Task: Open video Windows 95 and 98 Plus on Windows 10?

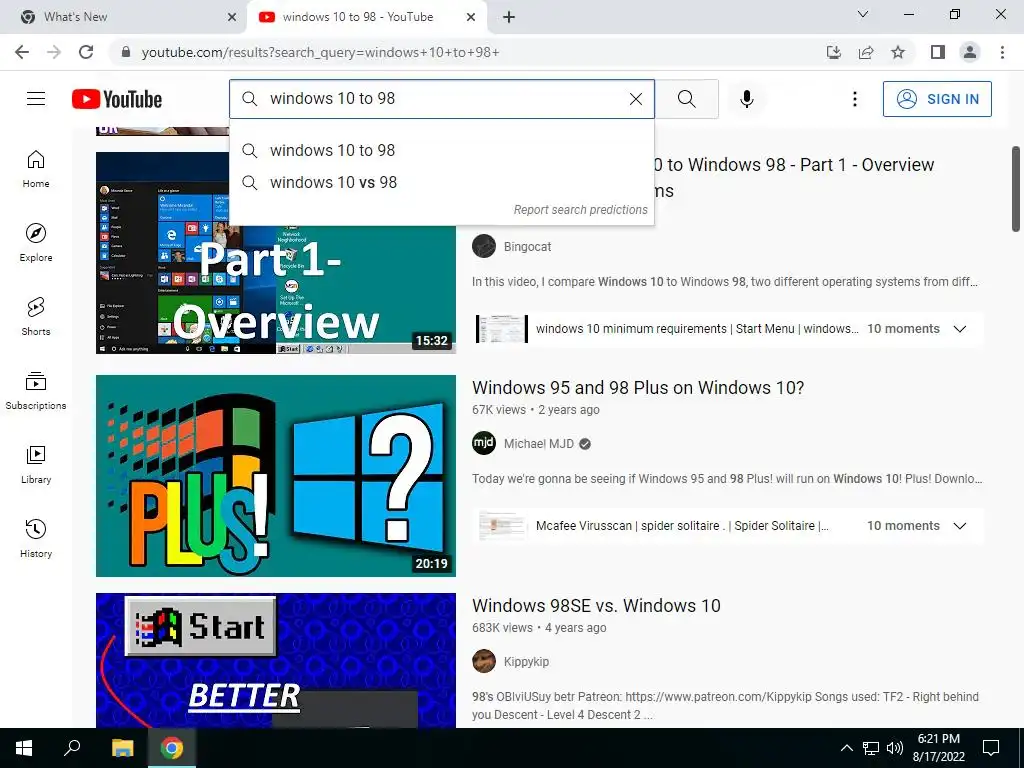Action: point(638,387)
